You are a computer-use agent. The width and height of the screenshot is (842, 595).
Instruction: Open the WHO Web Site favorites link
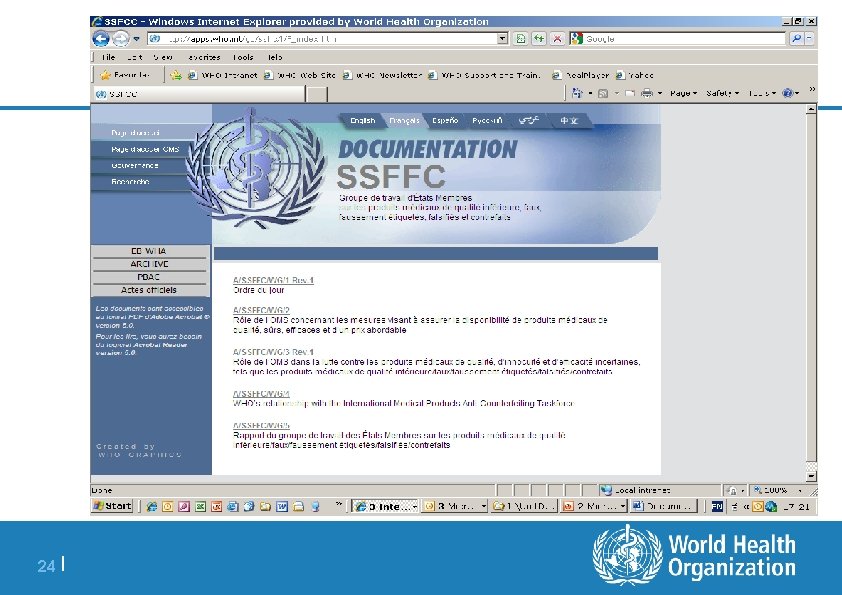[x=300, y=75]
